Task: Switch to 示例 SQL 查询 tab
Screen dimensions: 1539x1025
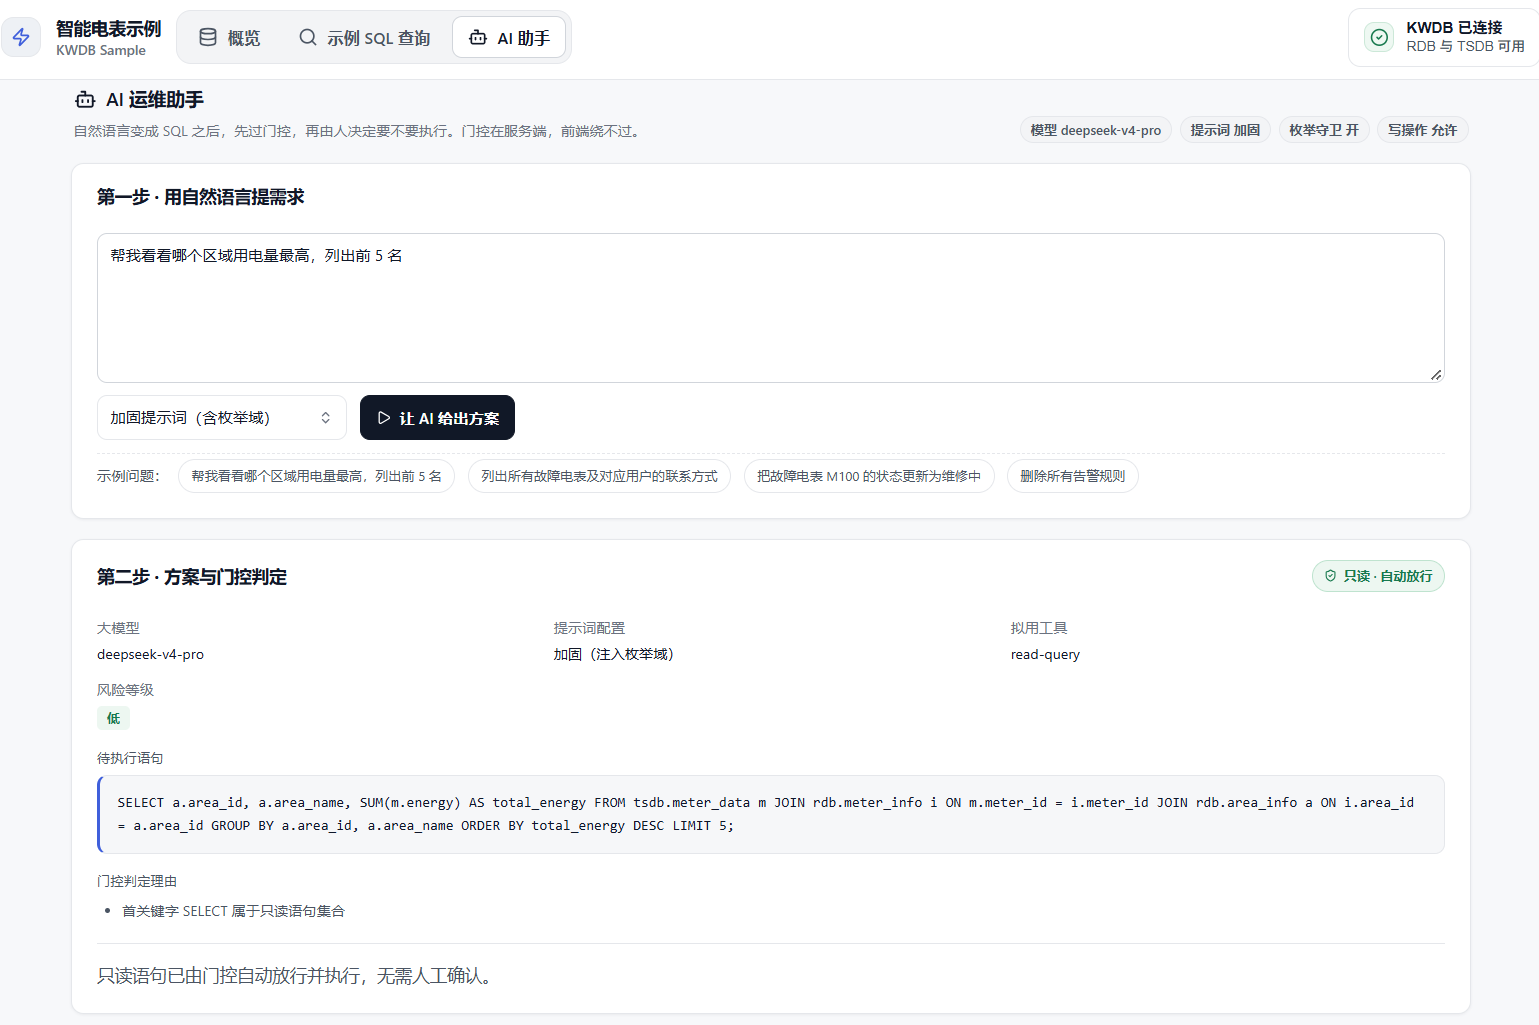Action: pyautogui.click(x=365, y=37)
